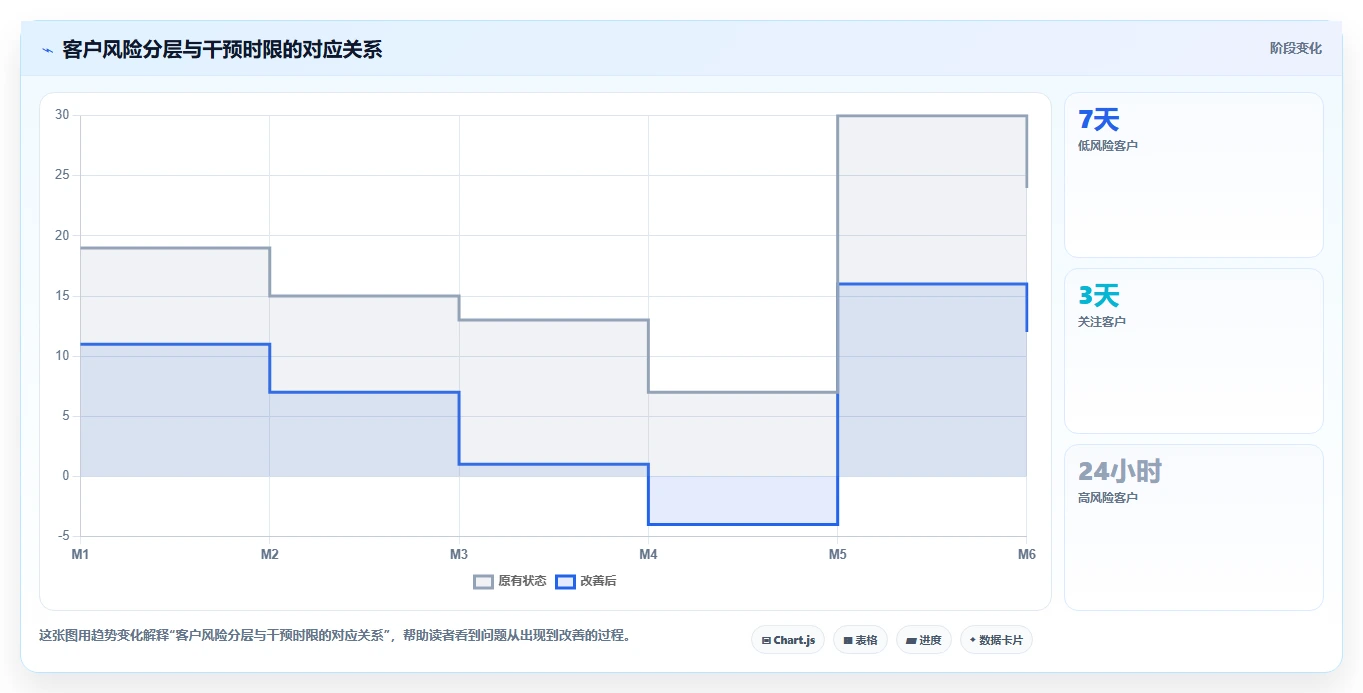
Task: Click the 高风险客户 label
Action: [x=1108, y=498]
